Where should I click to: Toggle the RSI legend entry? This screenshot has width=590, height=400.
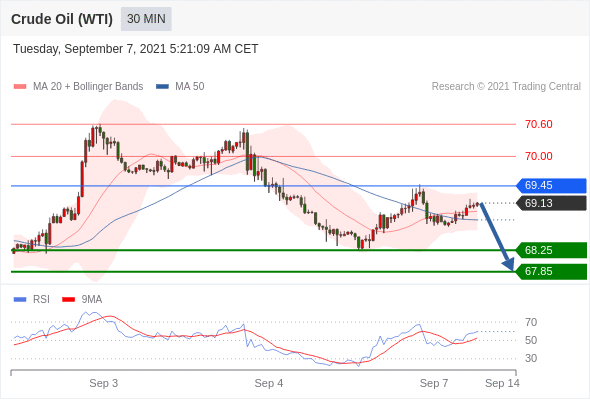(x=31, y=299)
